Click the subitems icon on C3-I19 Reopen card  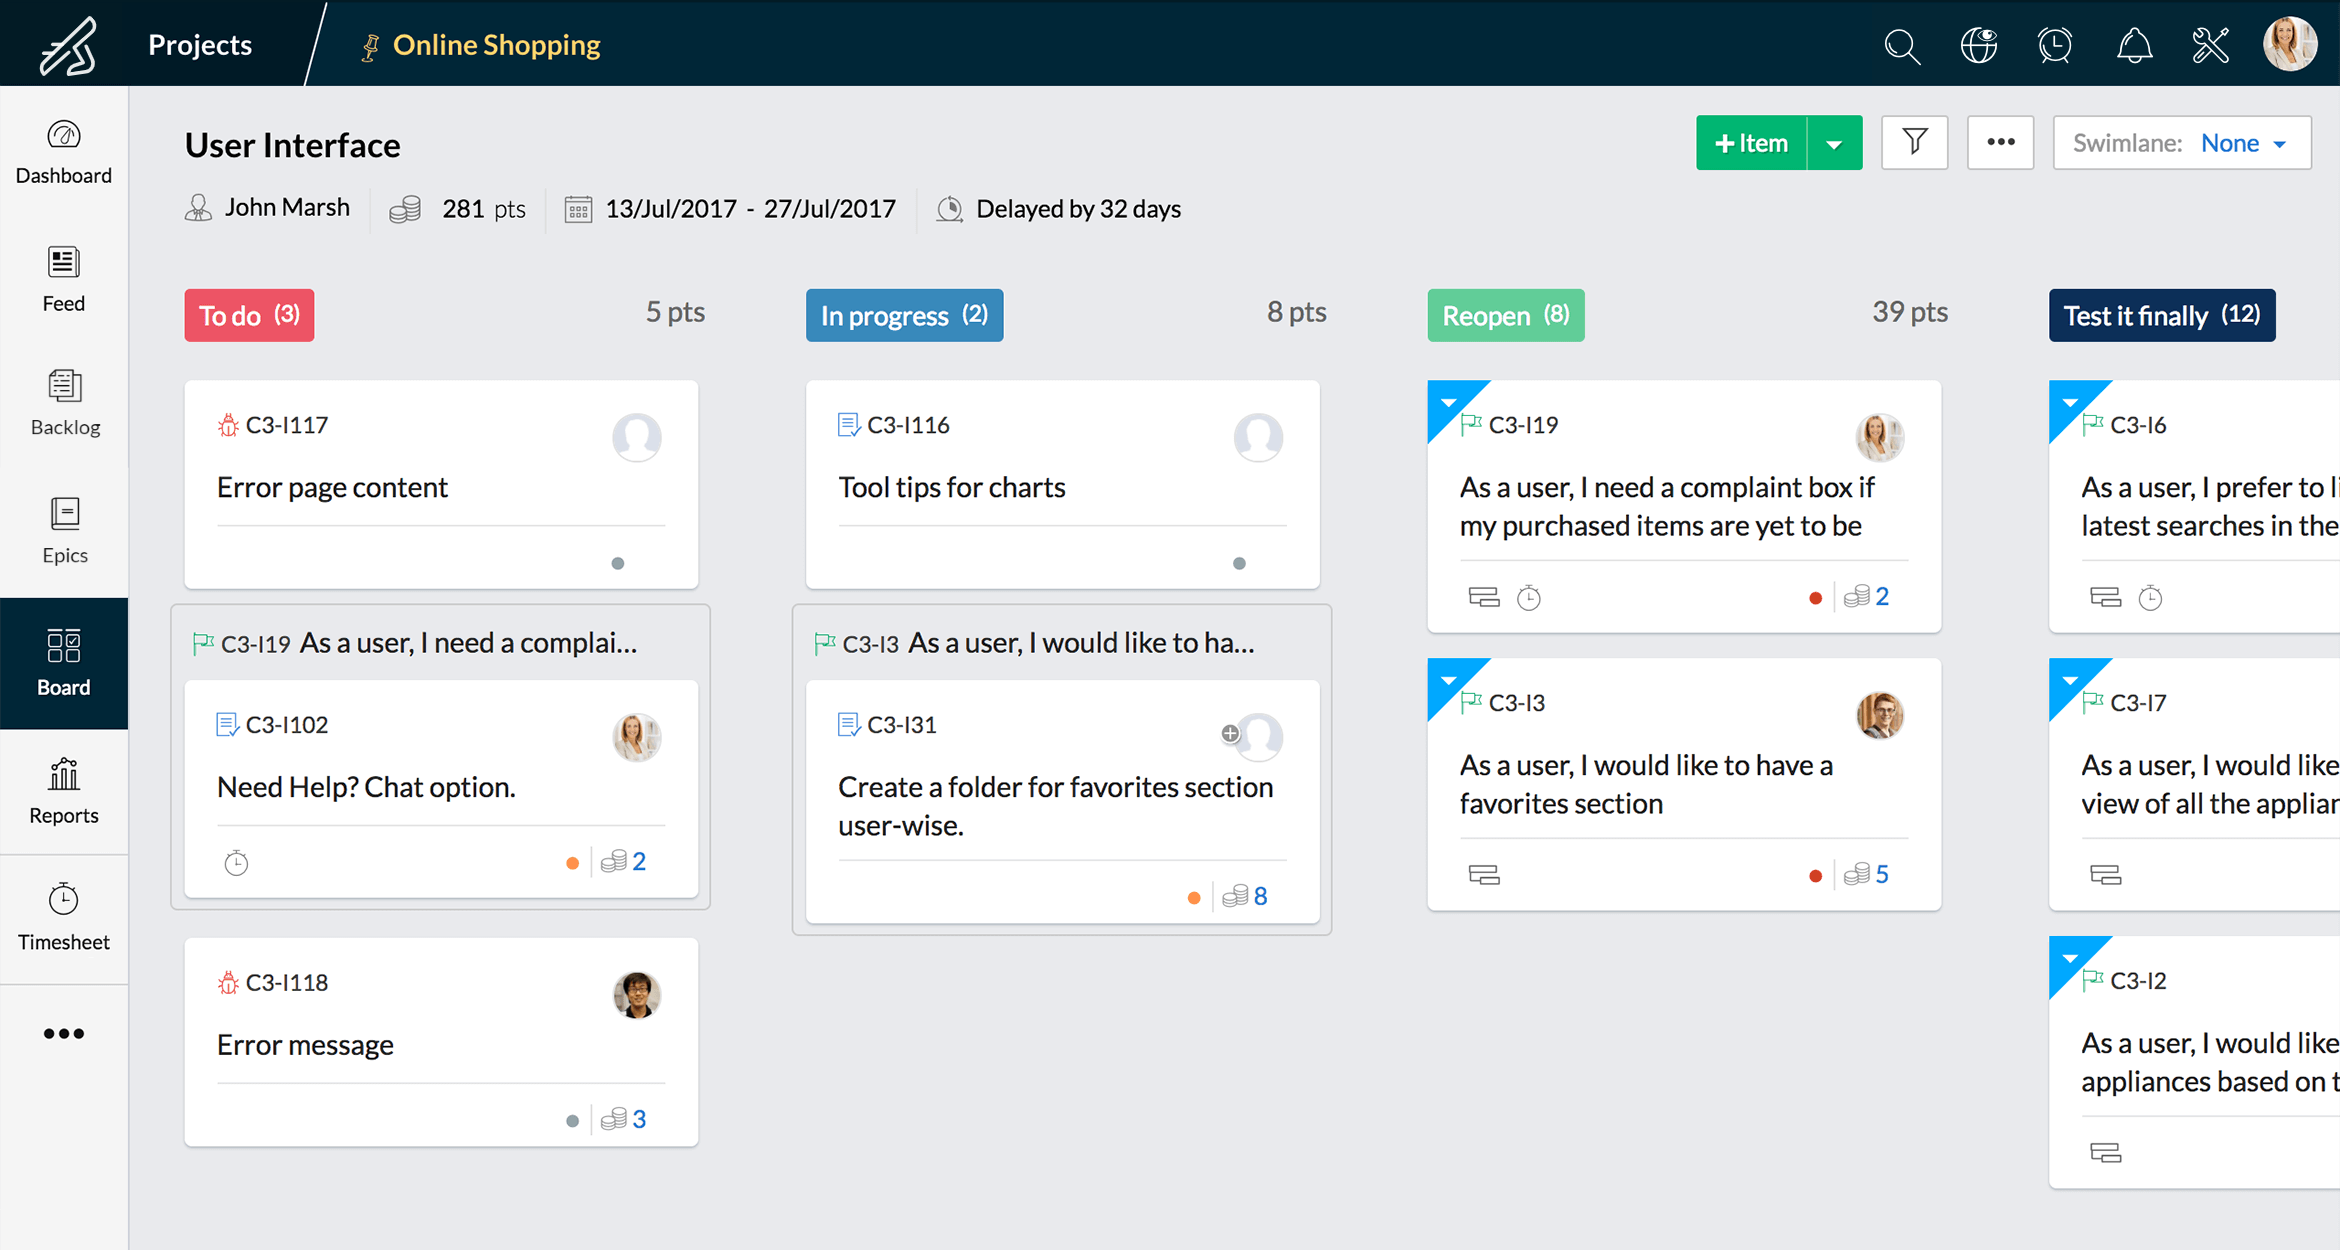(1483, 598)
